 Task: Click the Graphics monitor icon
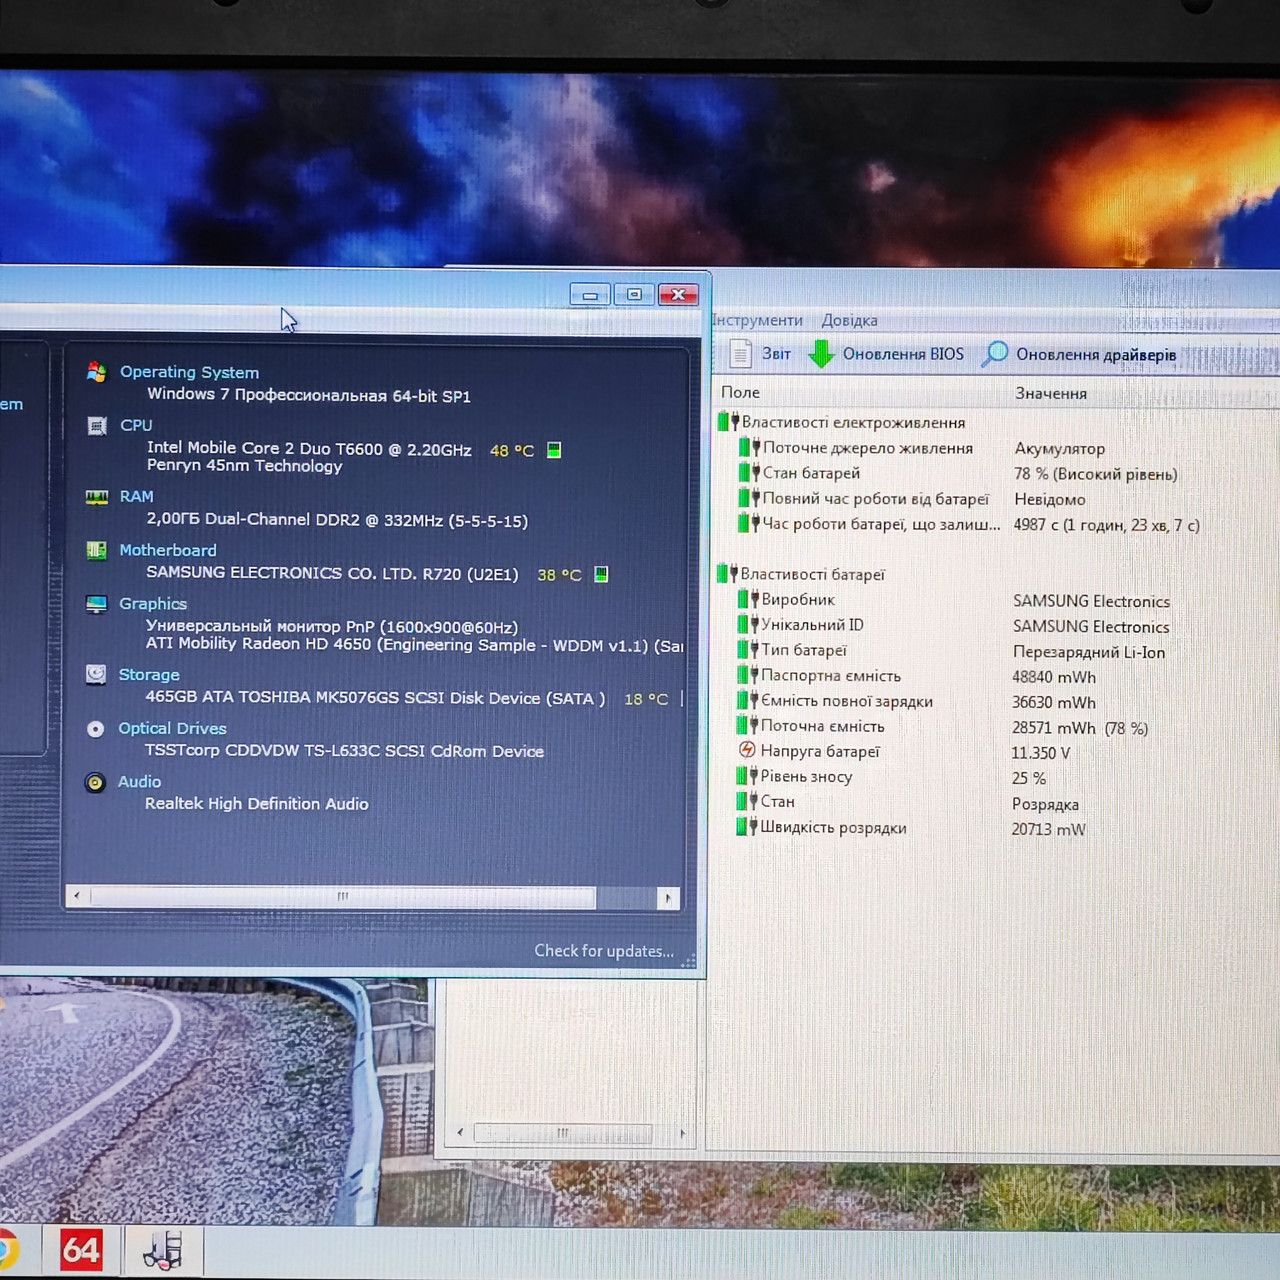coord(96,604)
